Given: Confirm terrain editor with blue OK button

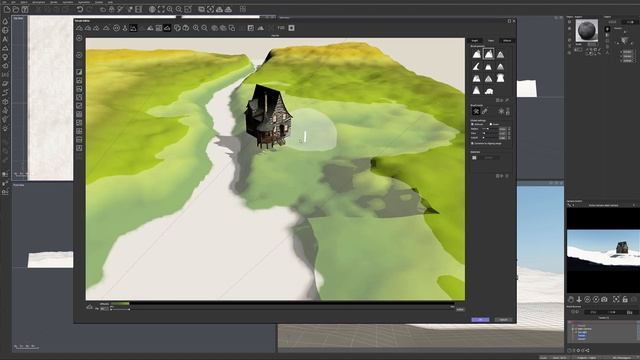Looking at the screenshot, I should (x=480, y=320).
